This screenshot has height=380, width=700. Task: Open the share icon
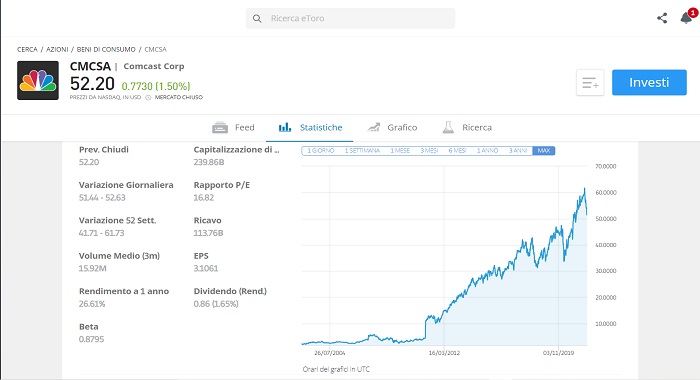(x=662, y=18)
